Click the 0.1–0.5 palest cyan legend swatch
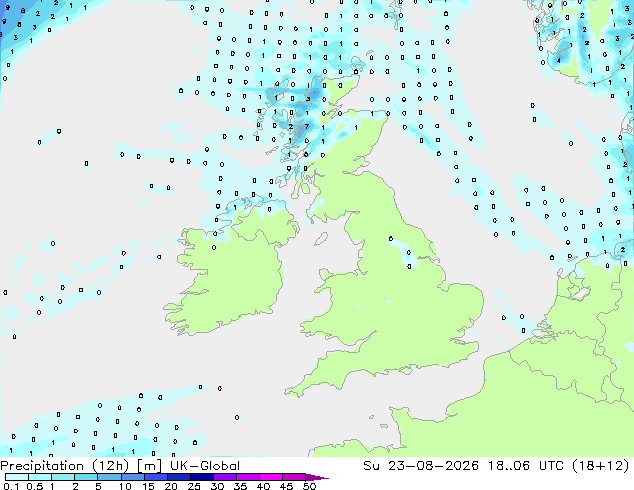 click(17, 477)
